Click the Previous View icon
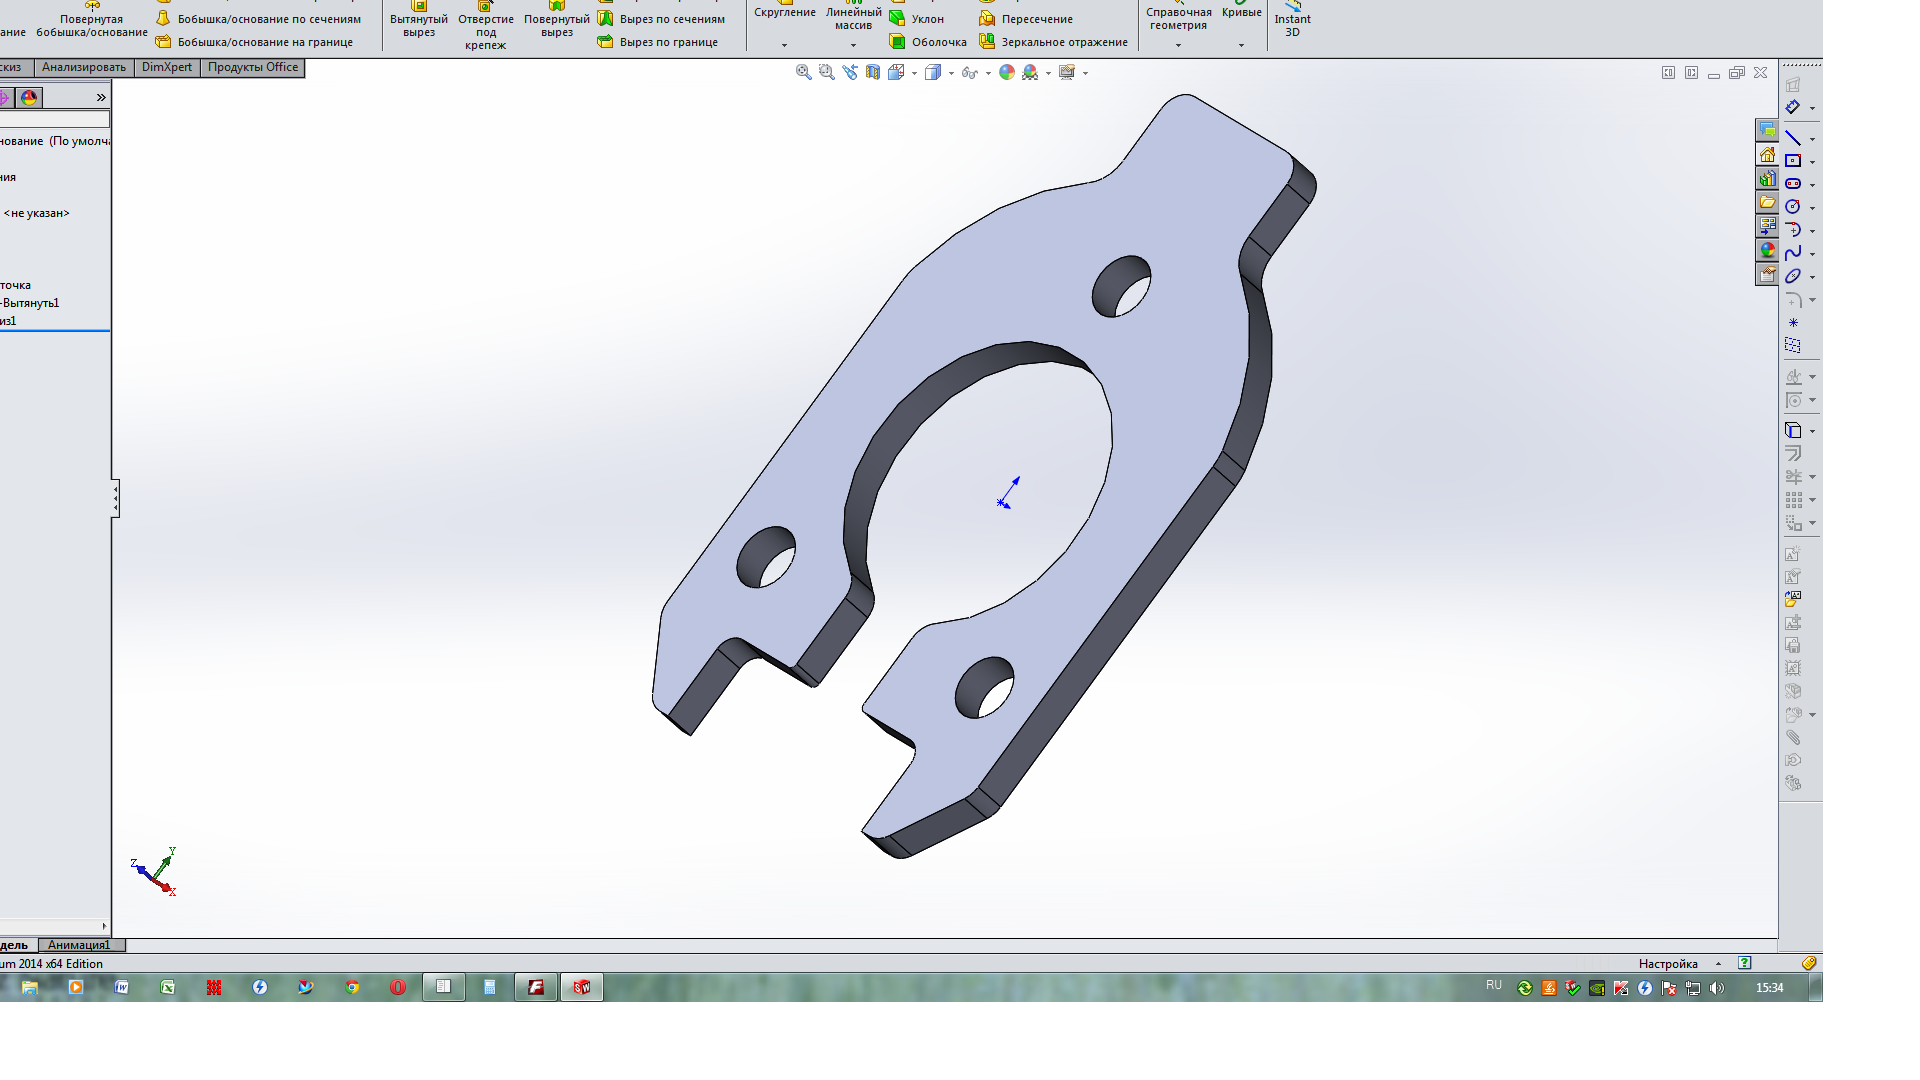This screenshot has height=1080, width=1920. 850,72
